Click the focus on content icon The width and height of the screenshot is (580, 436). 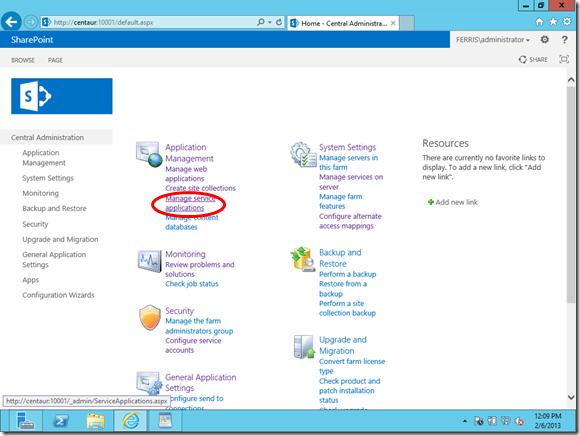564,59
